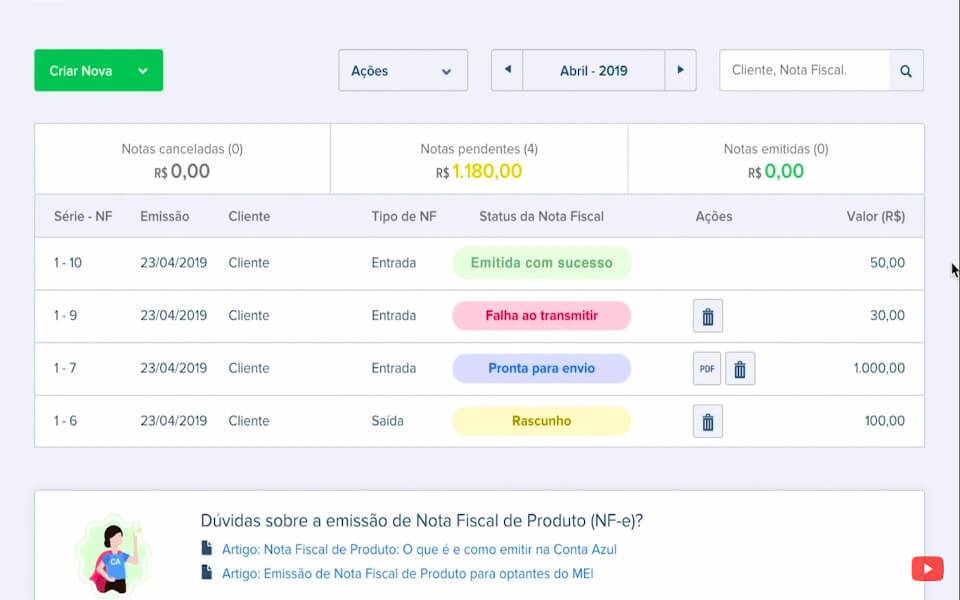Click the value 100,00
This screenshot has width=960, height=600.
click(x=885, y=421)
